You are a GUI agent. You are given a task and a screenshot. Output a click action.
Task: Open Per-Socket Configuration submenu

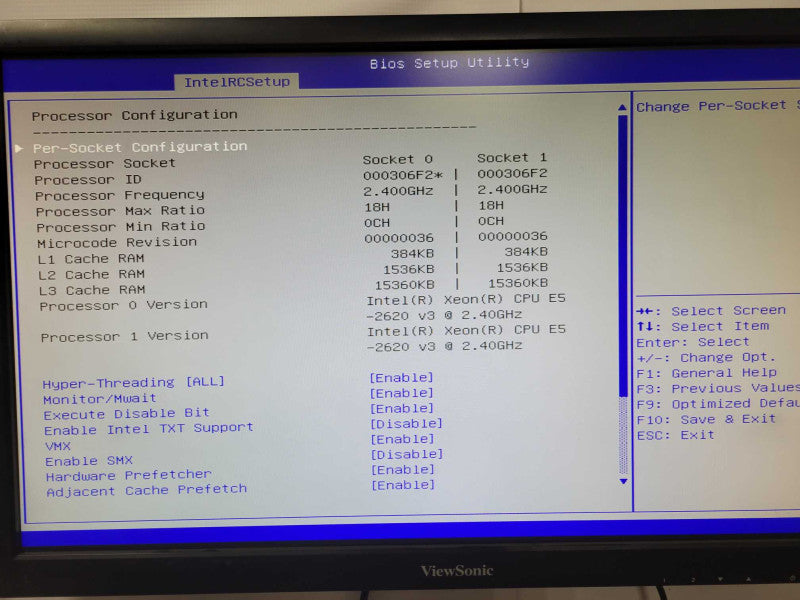140,147
